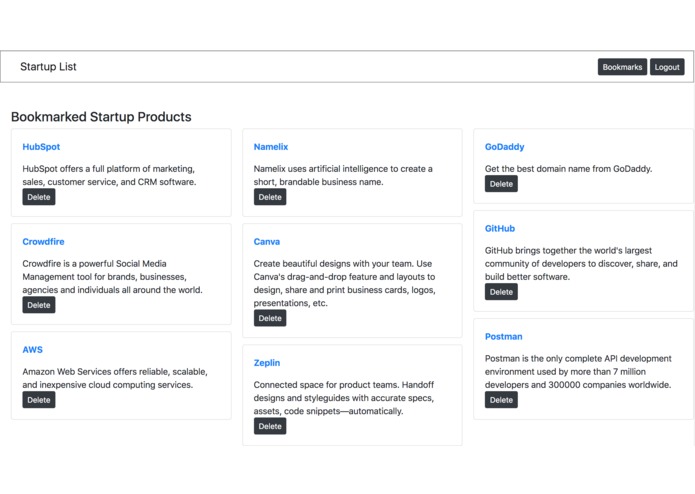Open the AWS link
Screen dimensions: 695x494
coord(33,350)
